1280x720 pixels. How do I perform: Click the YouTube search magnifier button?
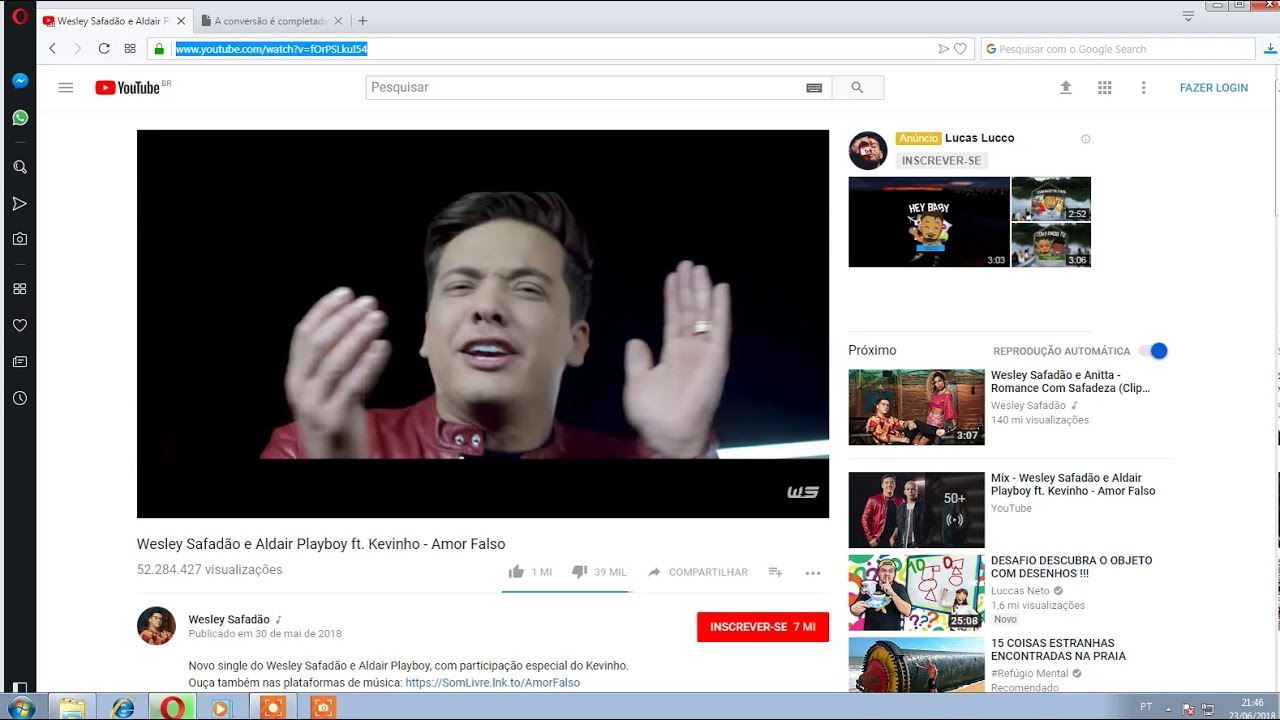857,88
